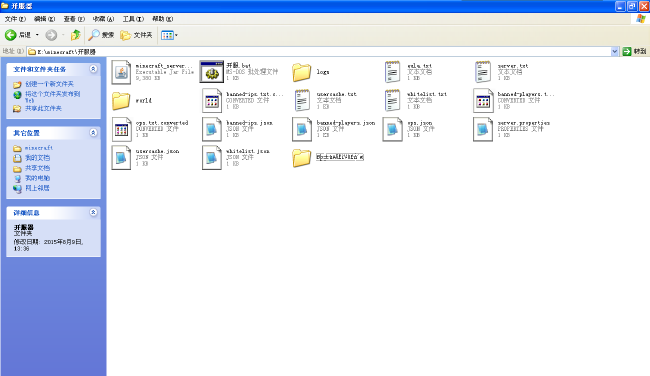Click publish this folder to Web link
Screen dimensions: 650x376
coord(52,97)
